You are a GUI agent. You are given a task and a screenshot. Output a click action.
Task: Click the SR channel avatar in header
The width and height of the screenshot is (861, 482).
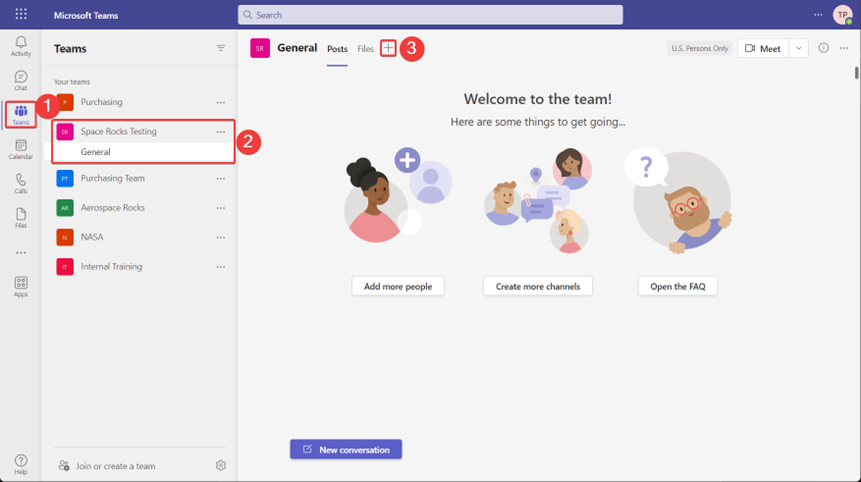click(x=260, y=48)
